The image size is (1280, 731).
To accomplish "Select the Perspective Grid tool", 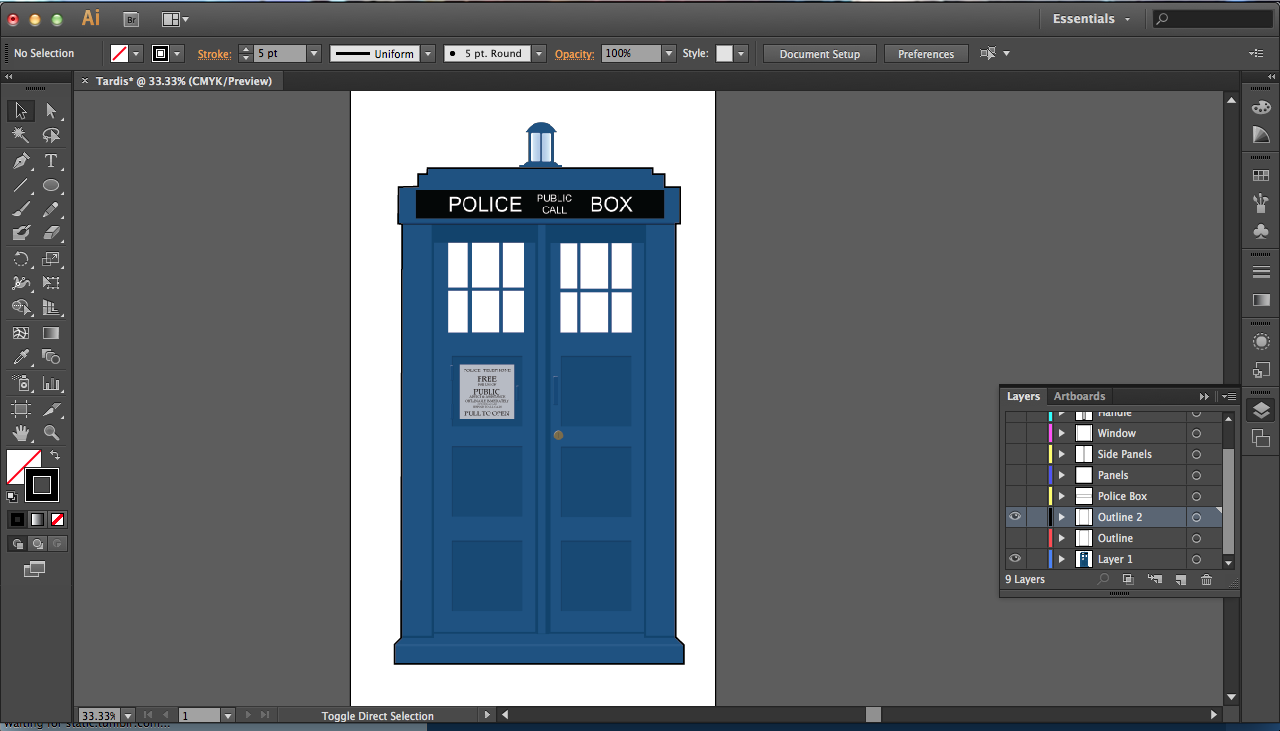I will [51, 308].
